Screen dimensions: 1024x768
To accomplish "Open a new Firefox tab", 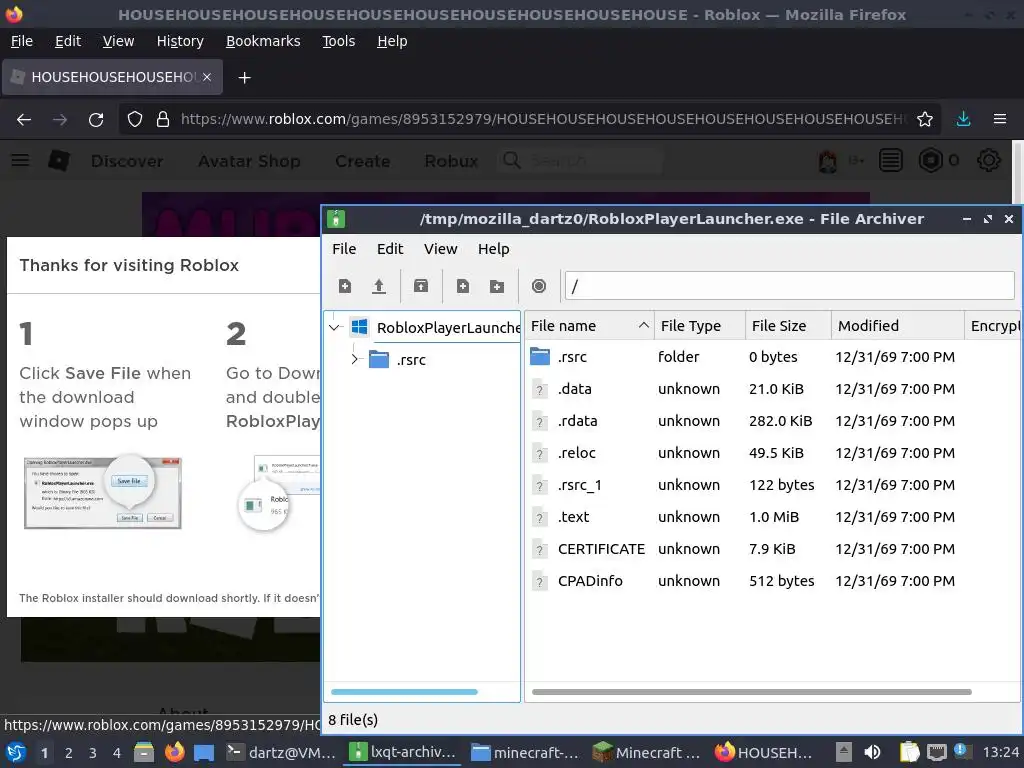I will point(244,78).
